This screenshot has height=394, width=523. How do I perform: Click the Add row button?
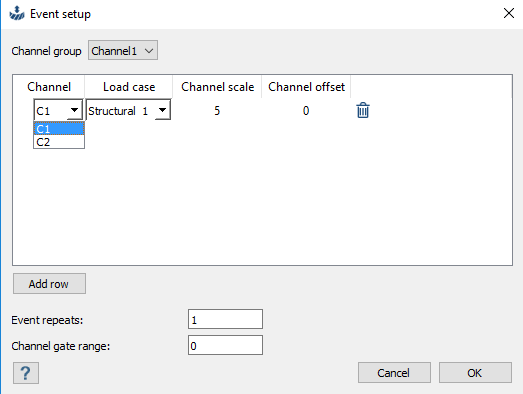(x=49, y=284)
